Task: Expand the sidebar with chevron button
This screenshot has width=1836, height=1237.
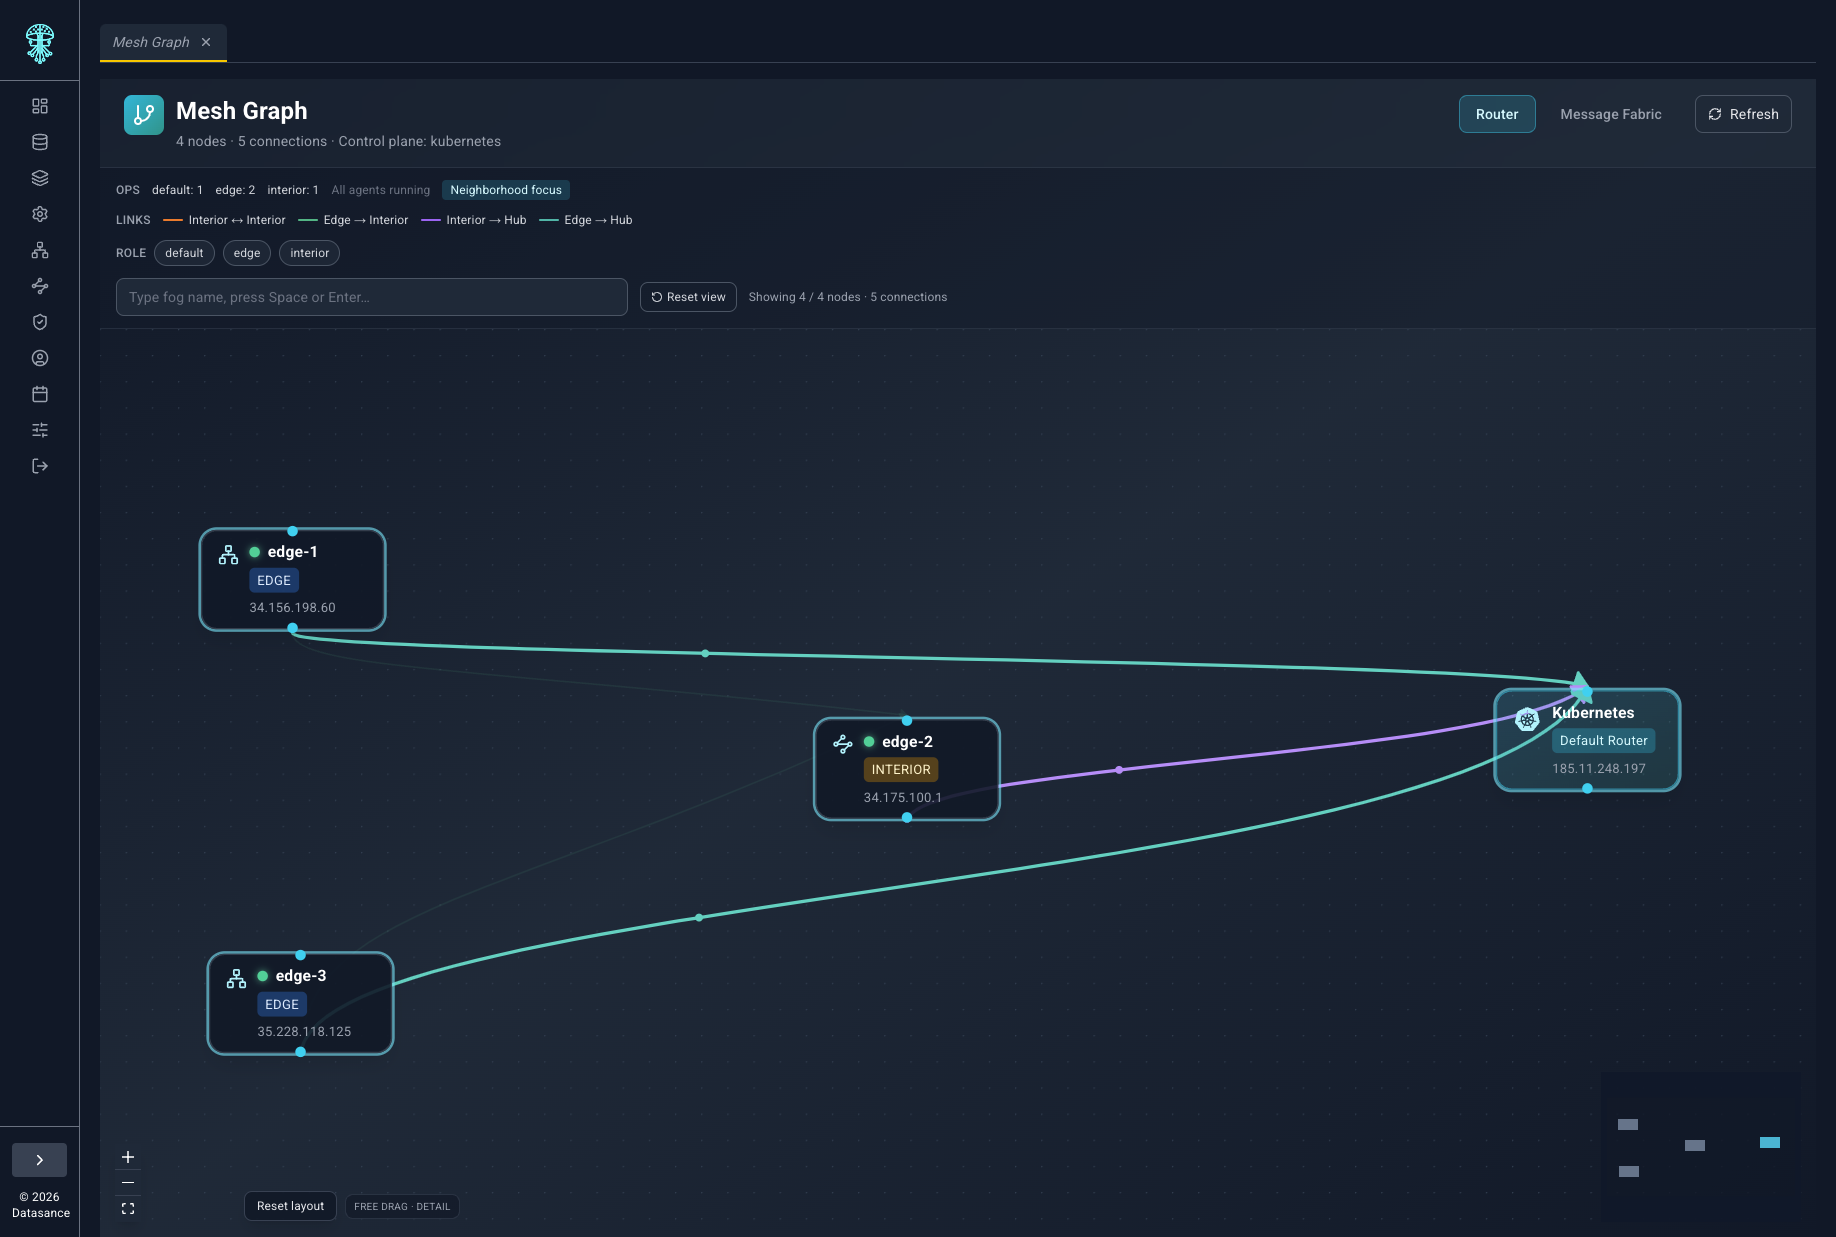Action: point(39,1160)
